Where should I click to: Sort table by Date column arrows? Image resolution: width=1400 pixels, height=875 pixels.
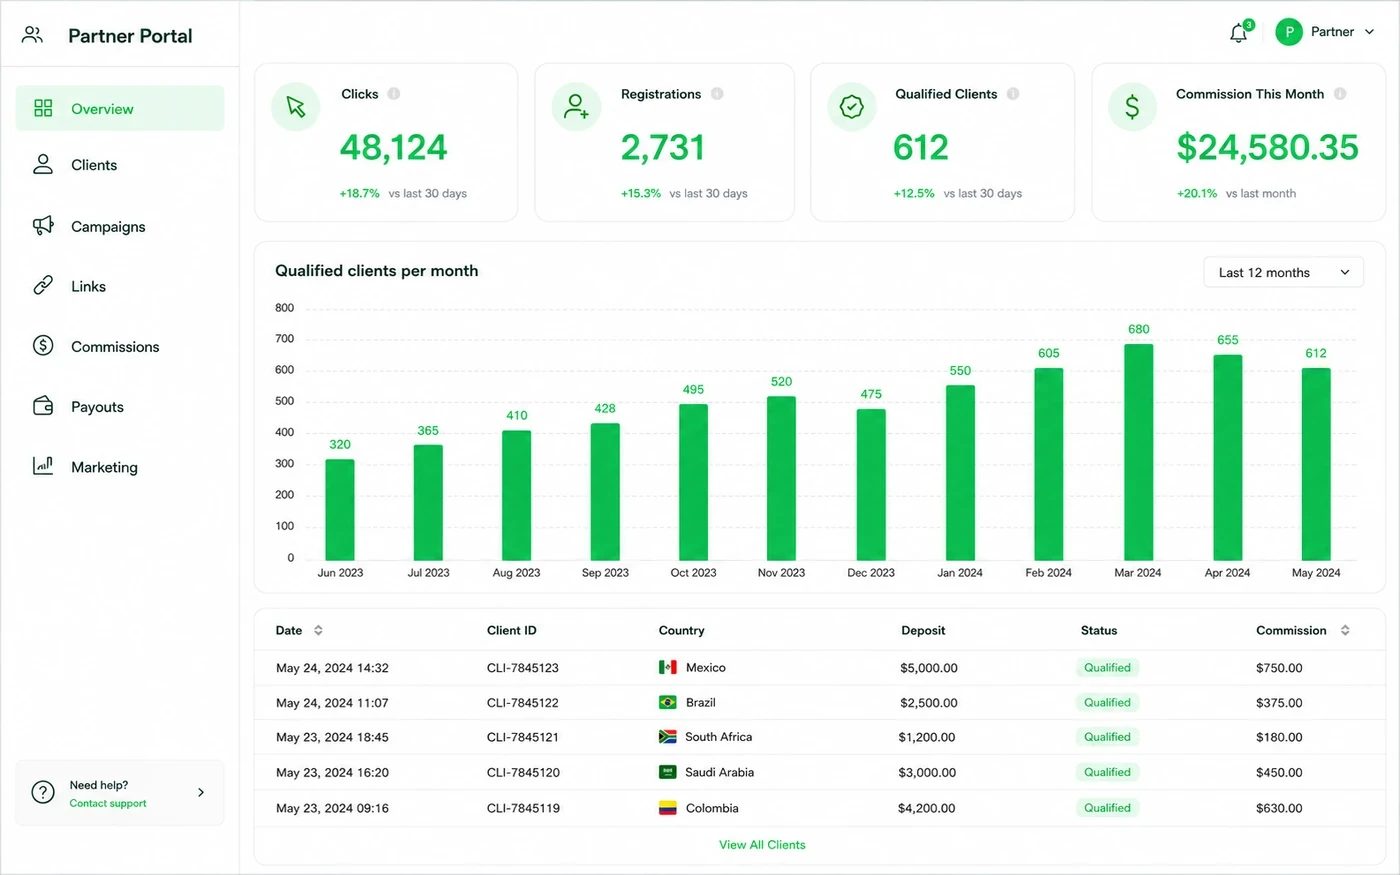pos(318,630)
